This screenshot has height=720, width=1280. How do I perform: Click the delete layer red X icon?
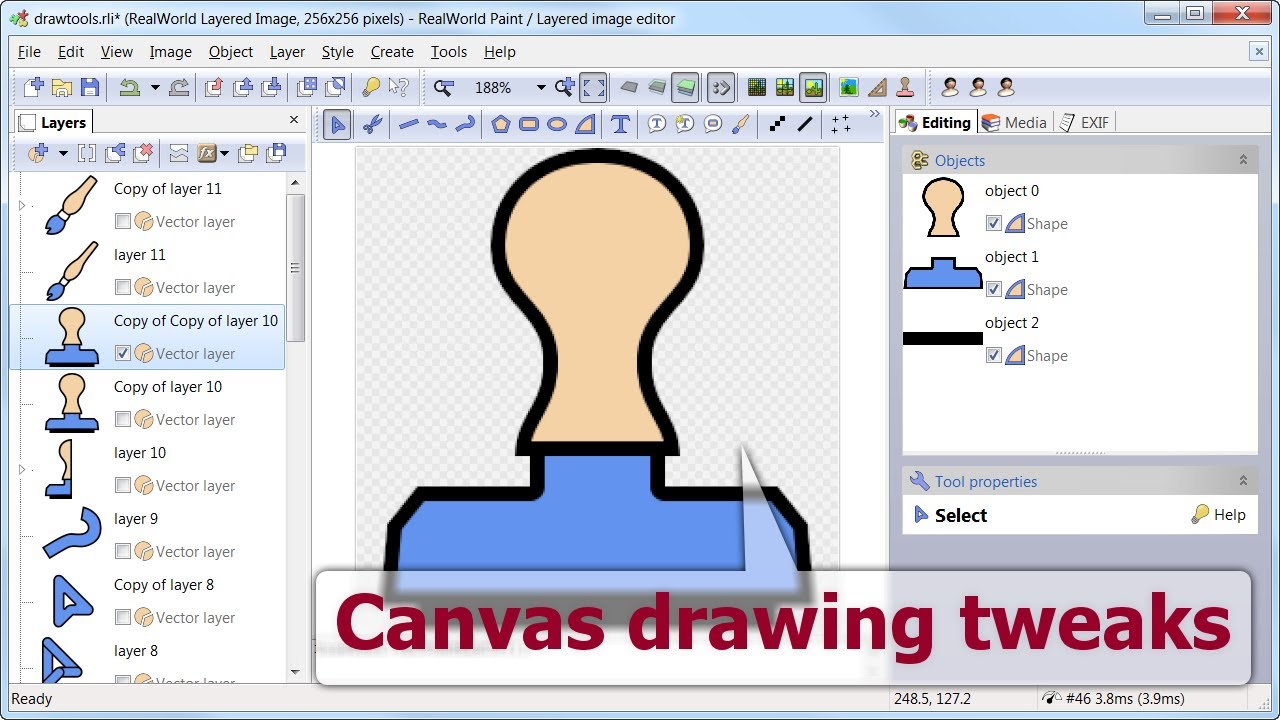point(143,153)
